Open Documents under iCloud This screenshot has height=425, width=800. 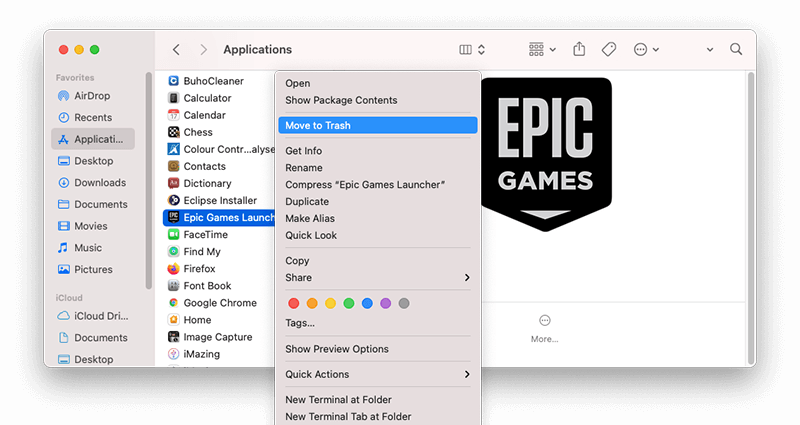[93, 338]
